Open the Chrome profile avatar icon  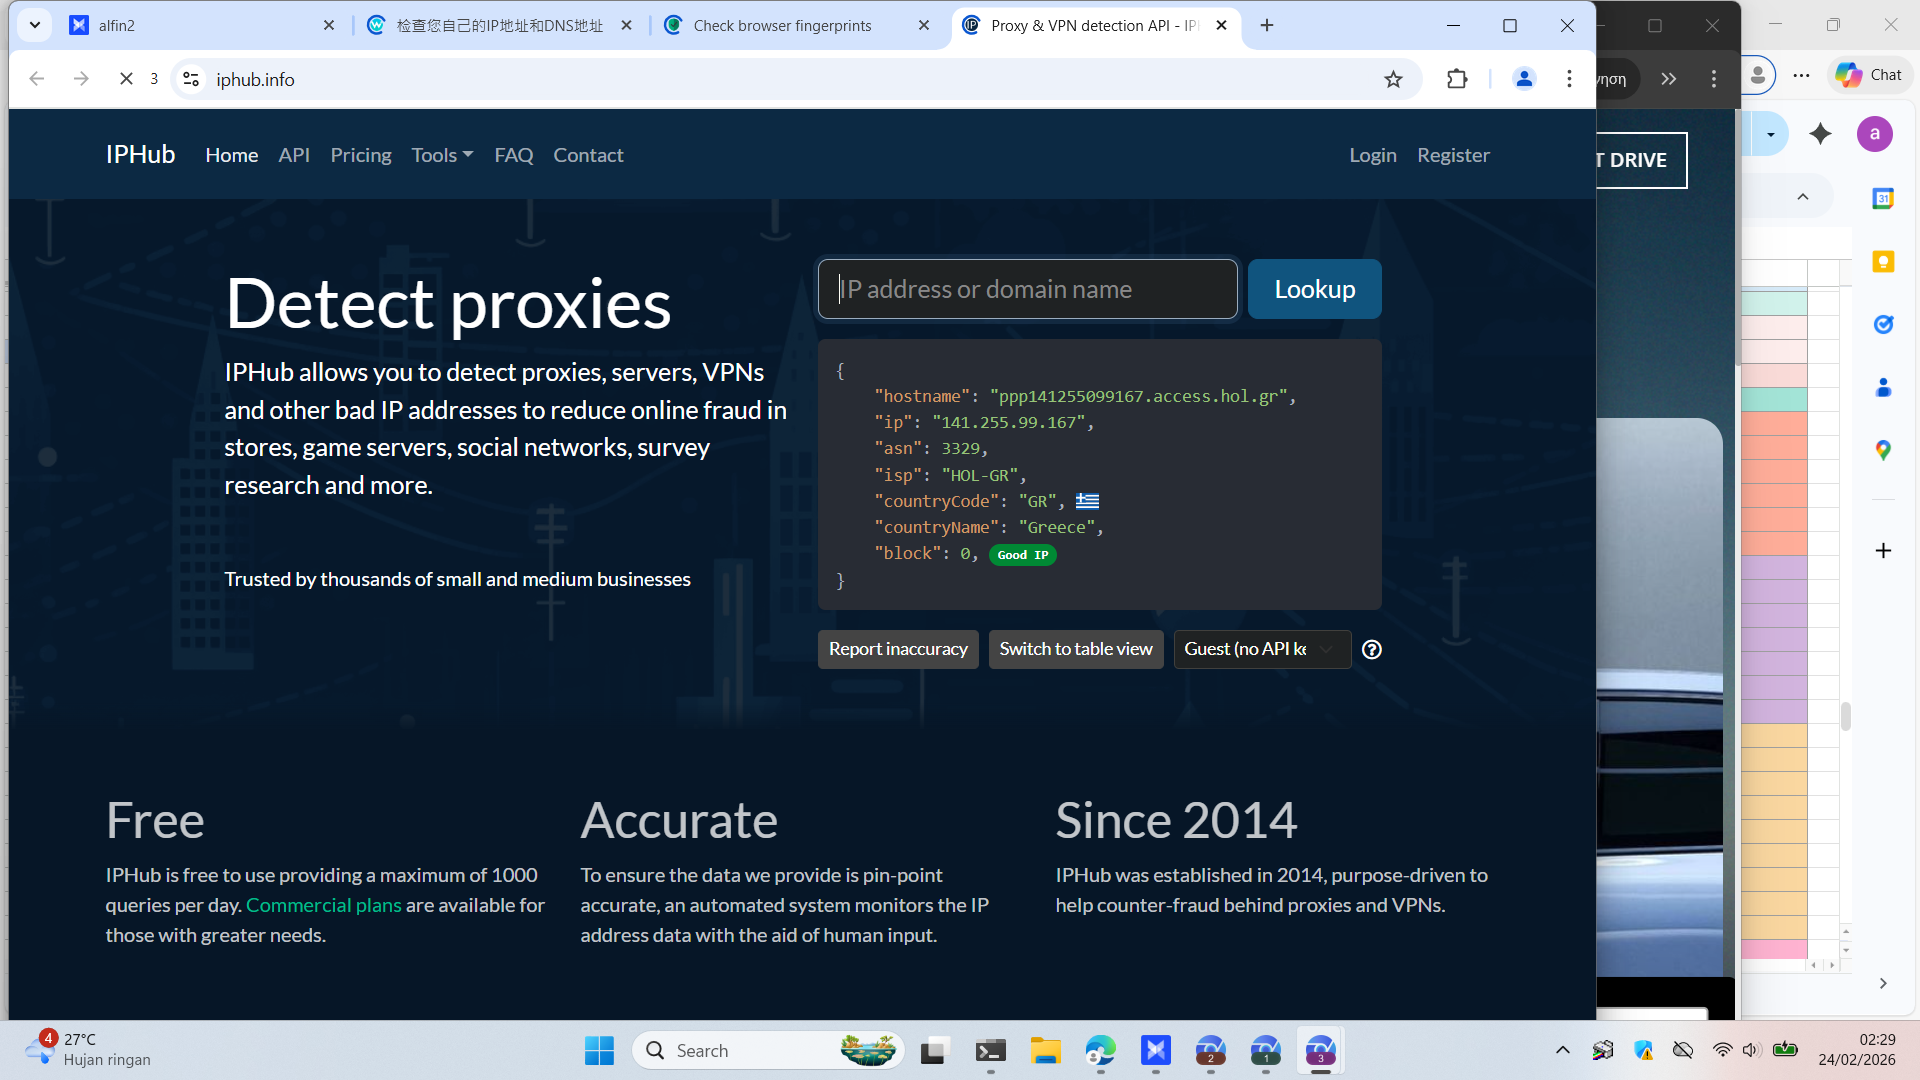point(1524,79)
